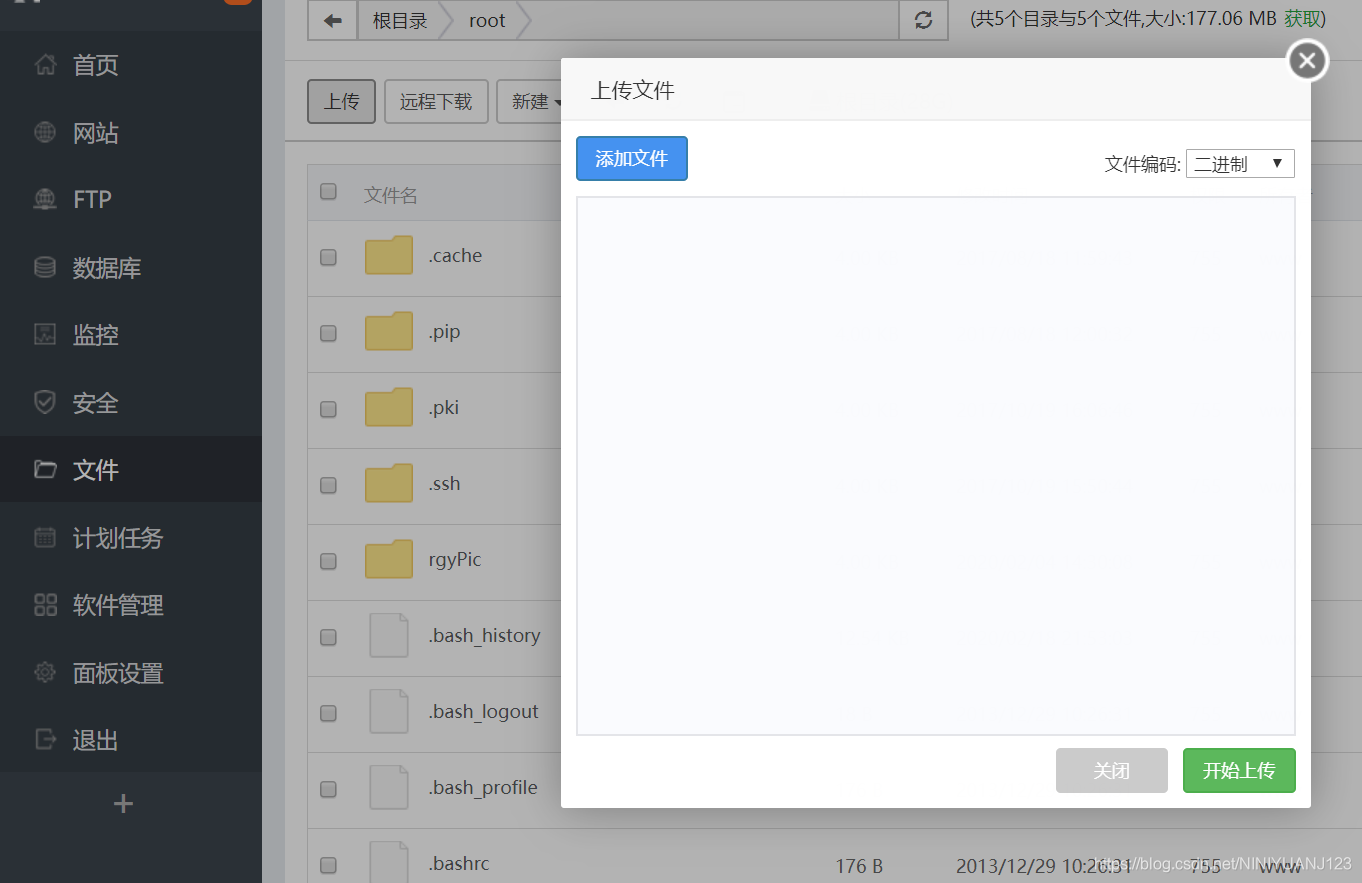Screen dimensions: 1362x883
Task: Check the .bashrc row checkbox
Action: pos(328,865)
